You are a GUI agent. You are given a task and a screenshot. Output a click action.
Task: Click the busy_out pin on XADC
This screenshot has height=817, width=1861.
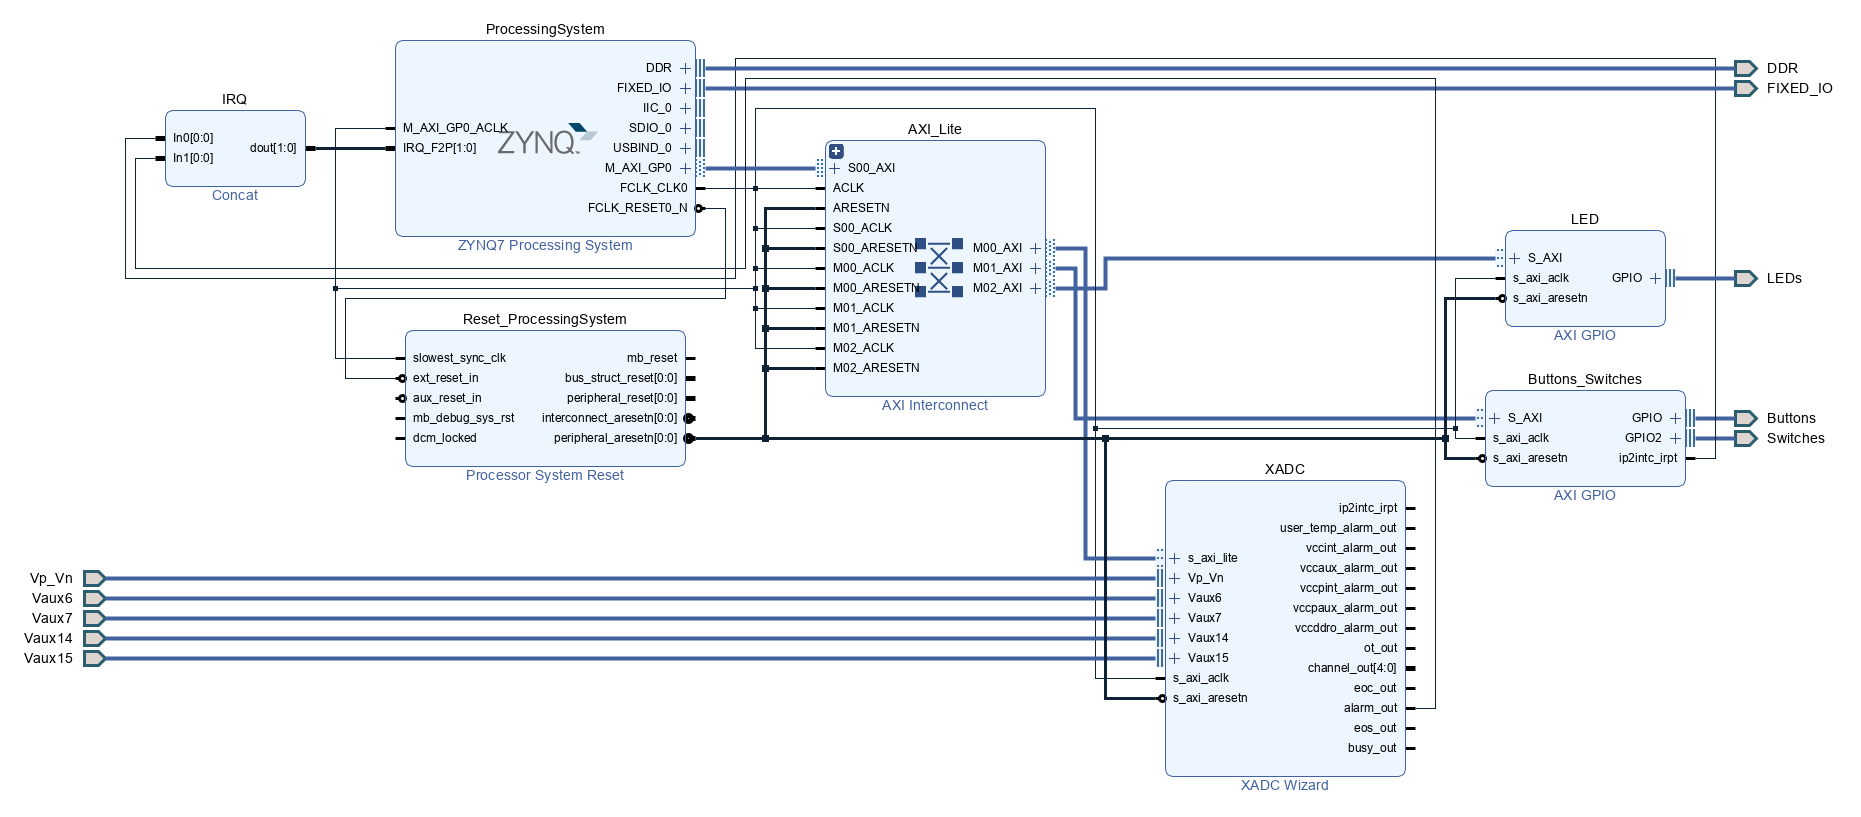point(1372,748)
